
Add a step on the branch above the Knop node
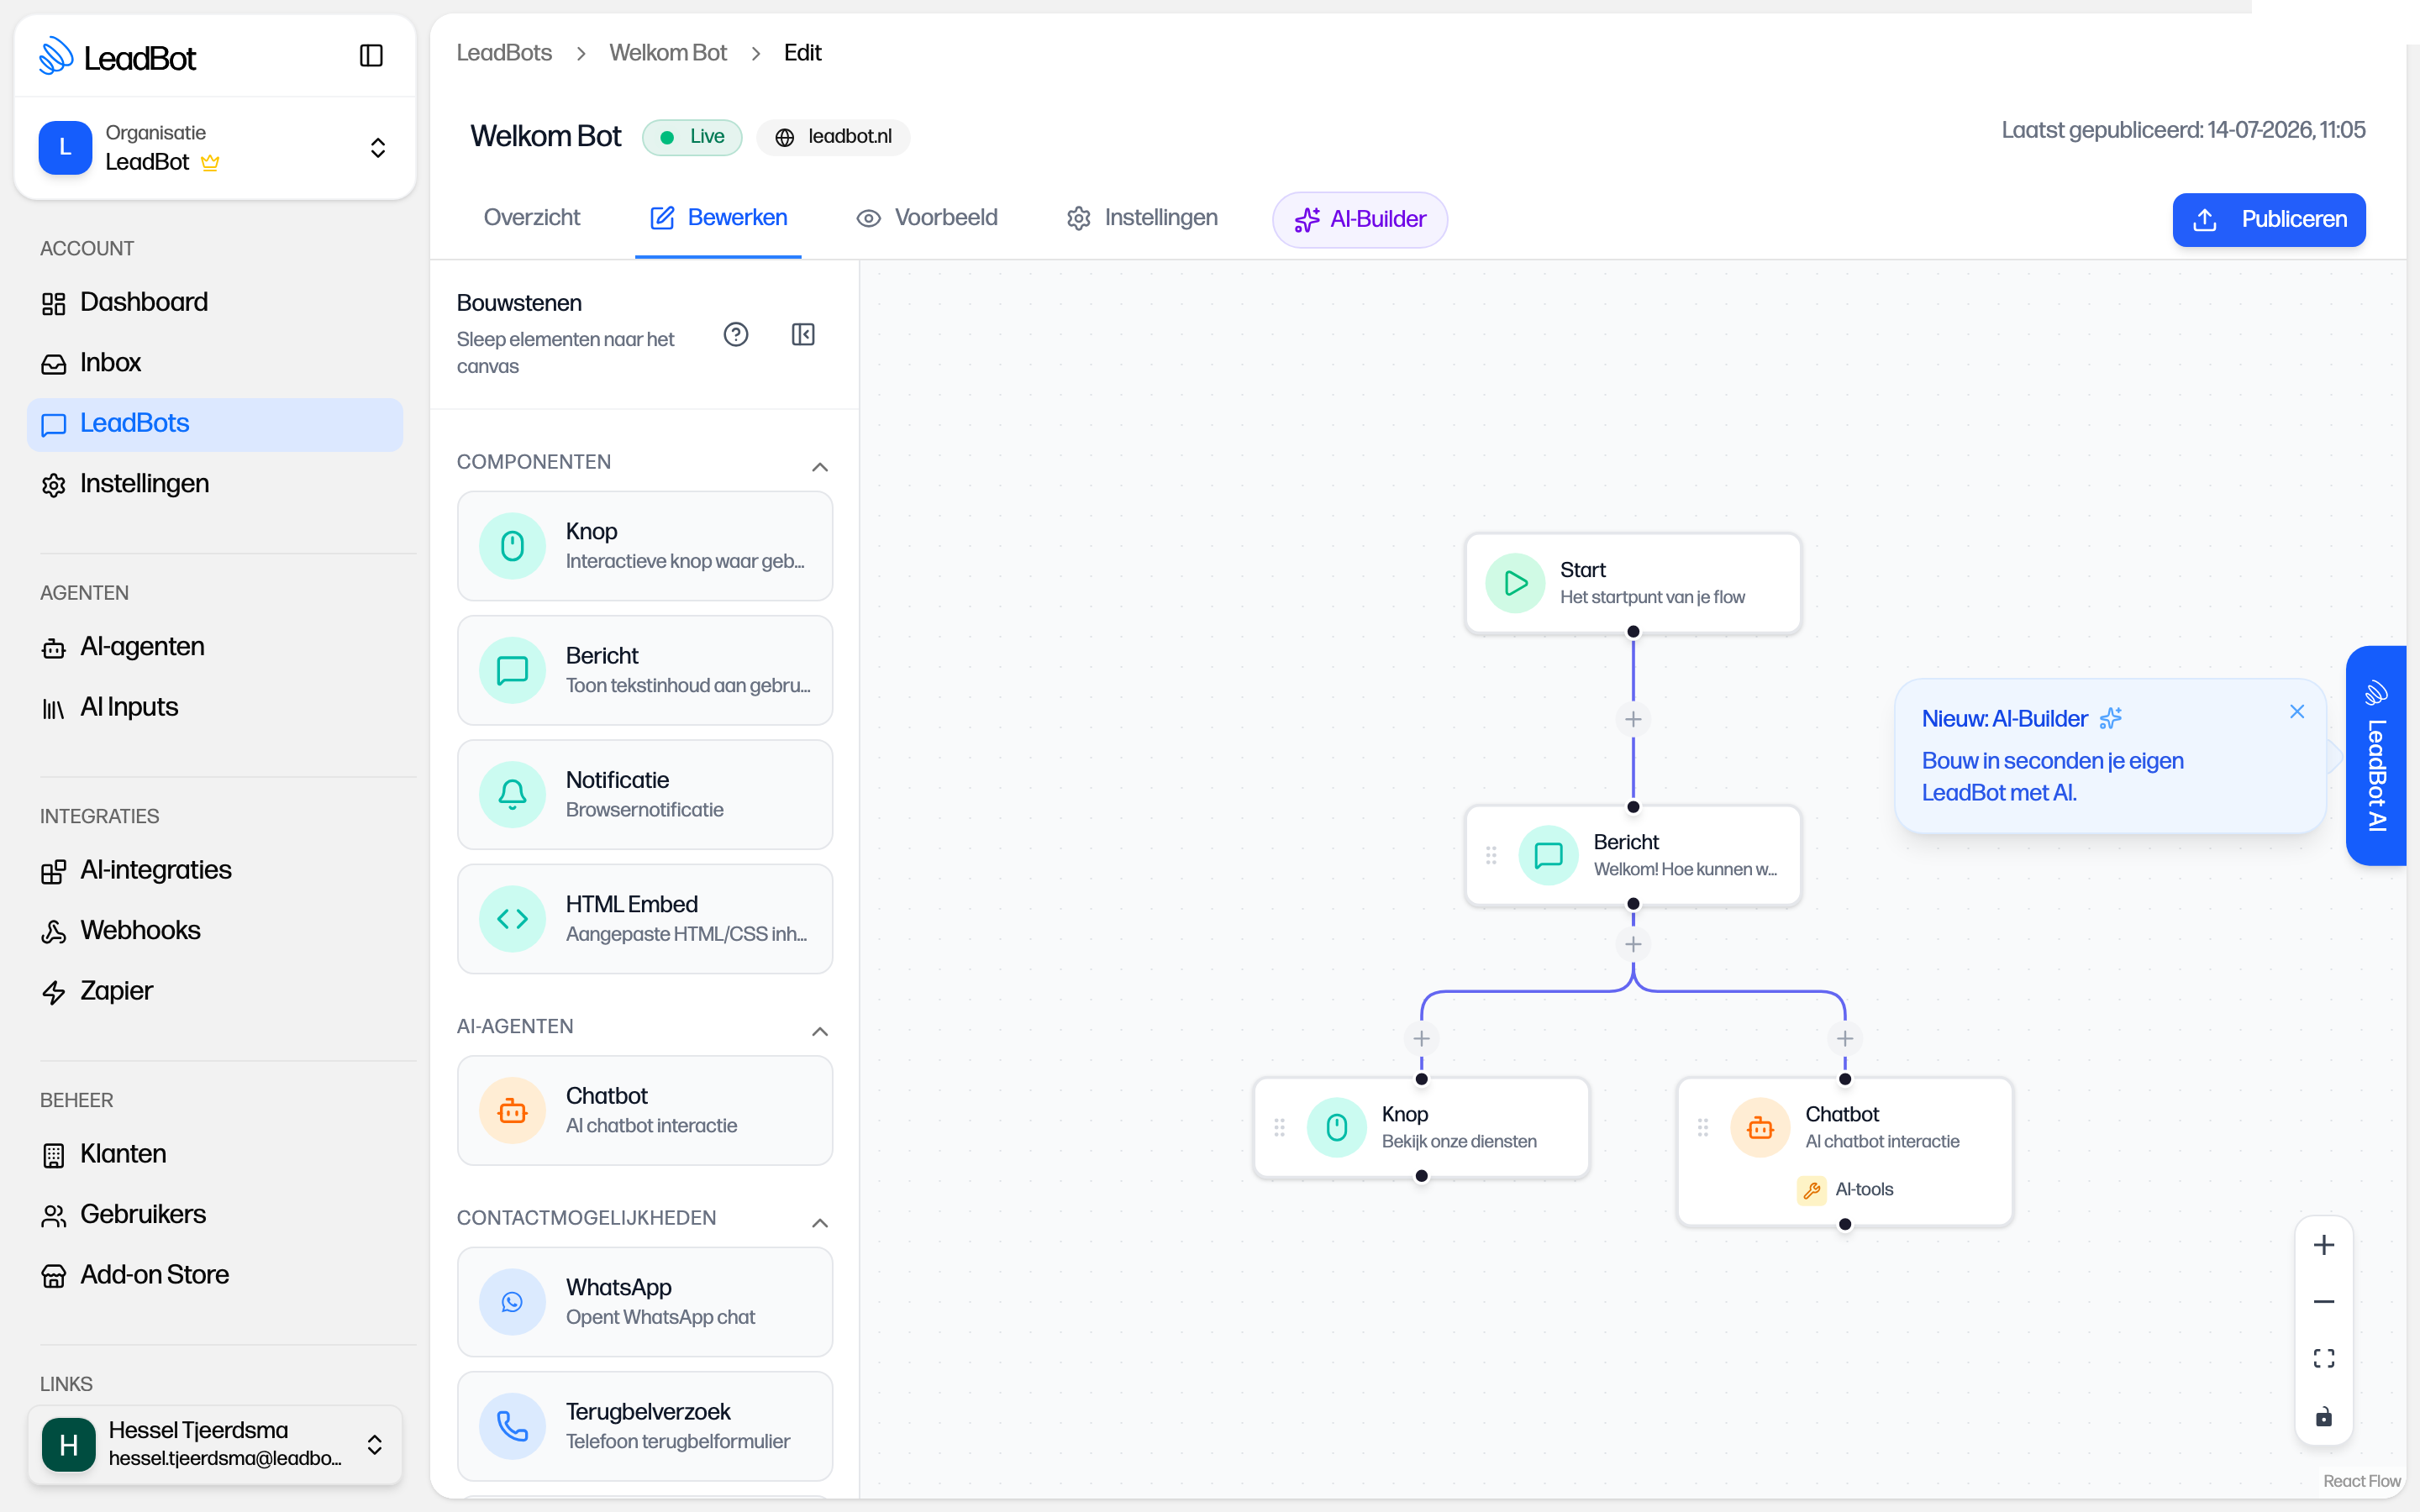click(x=1421, y=1039)
